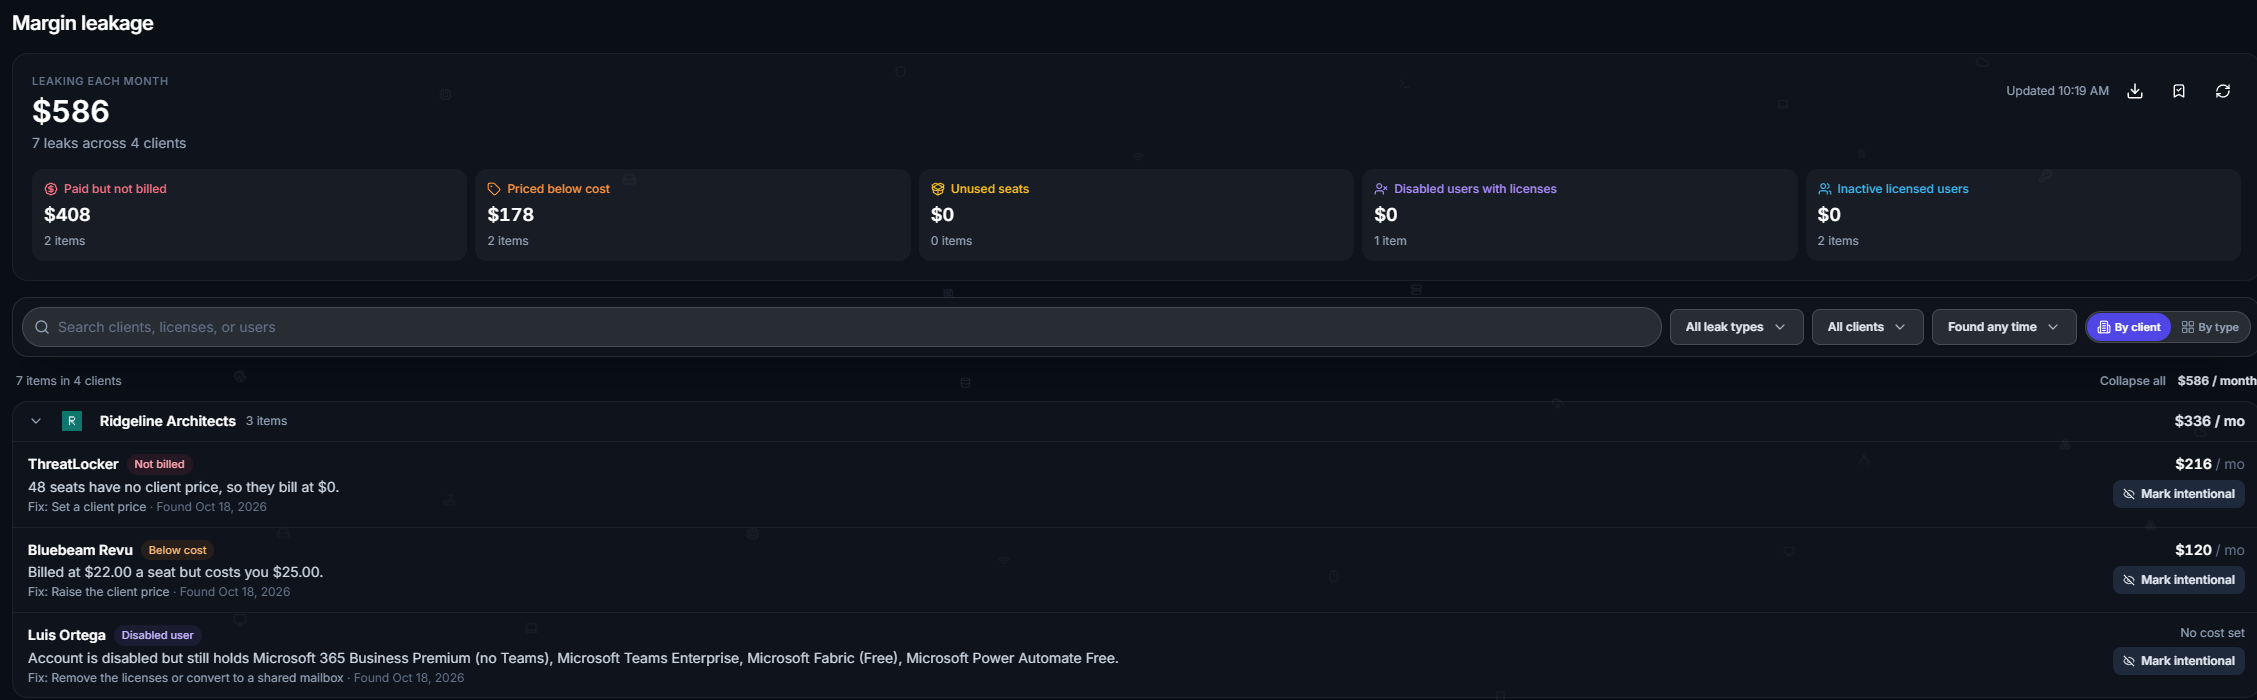
Task: Click the Unused seats box icon
Action: pyautogui.click(x=938, y=189)
